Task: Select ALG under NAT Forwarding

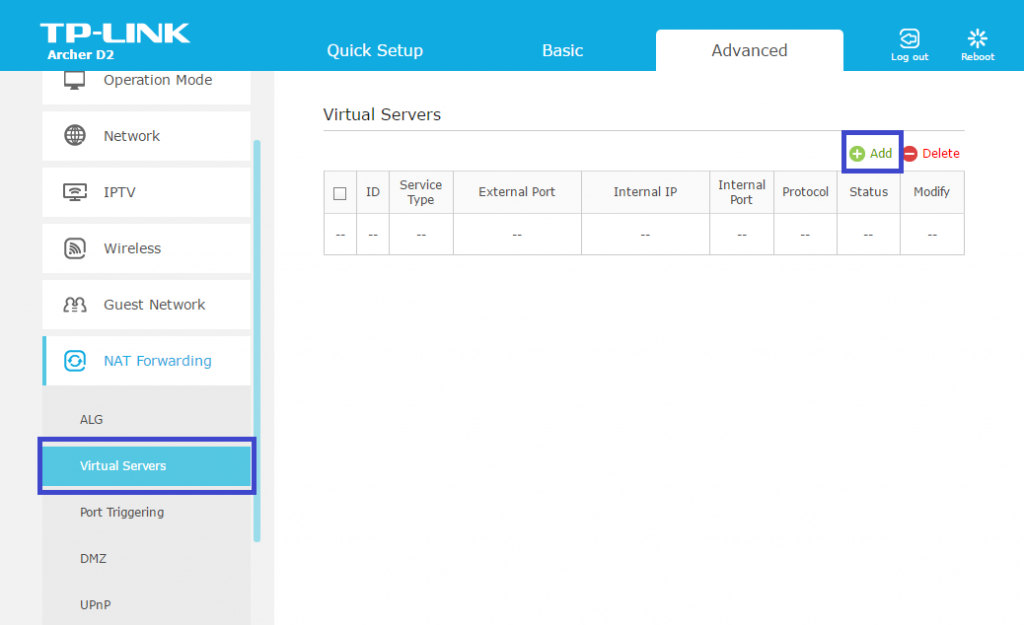Action: pyautogui.click(x=92, y=420)
